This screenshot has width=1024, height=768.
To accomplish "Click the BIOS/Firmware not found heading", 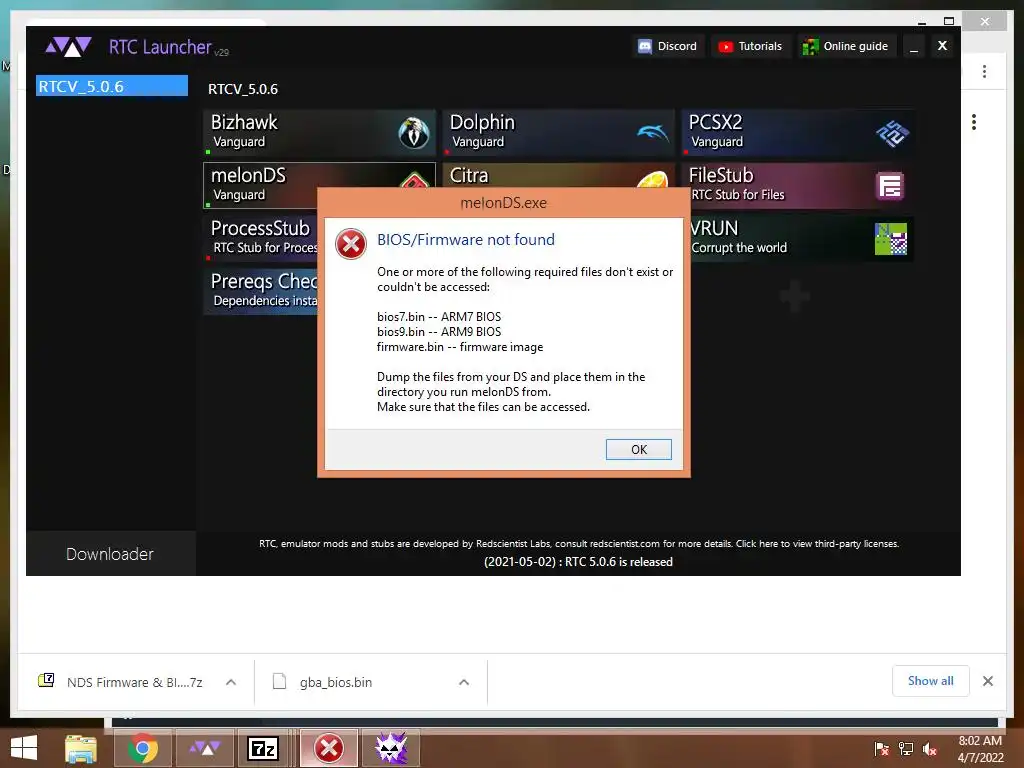I will (x=466, y=240).
